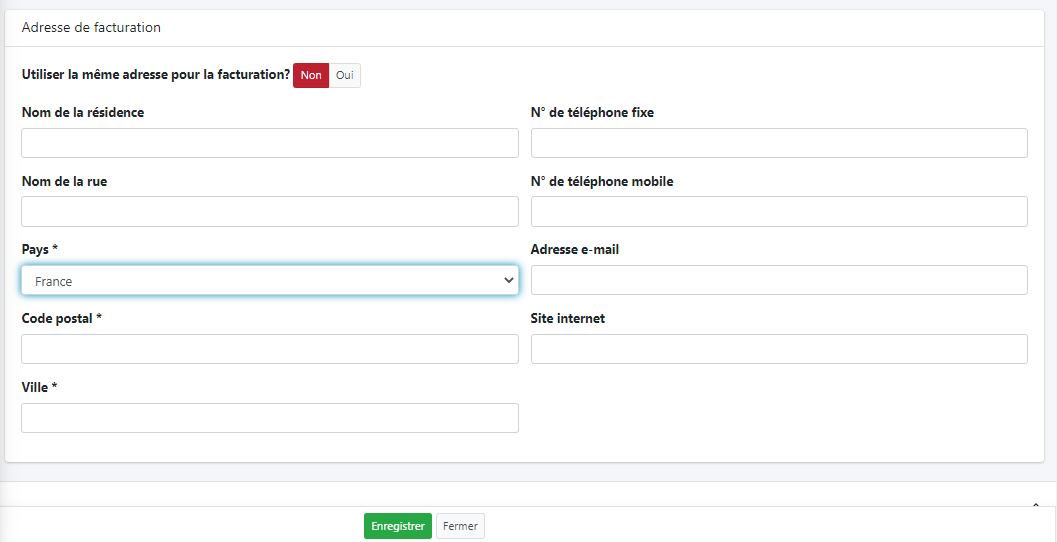The image size is (1057, 542).
Task: Click into the Nom de la rue input
Action: 269,212
